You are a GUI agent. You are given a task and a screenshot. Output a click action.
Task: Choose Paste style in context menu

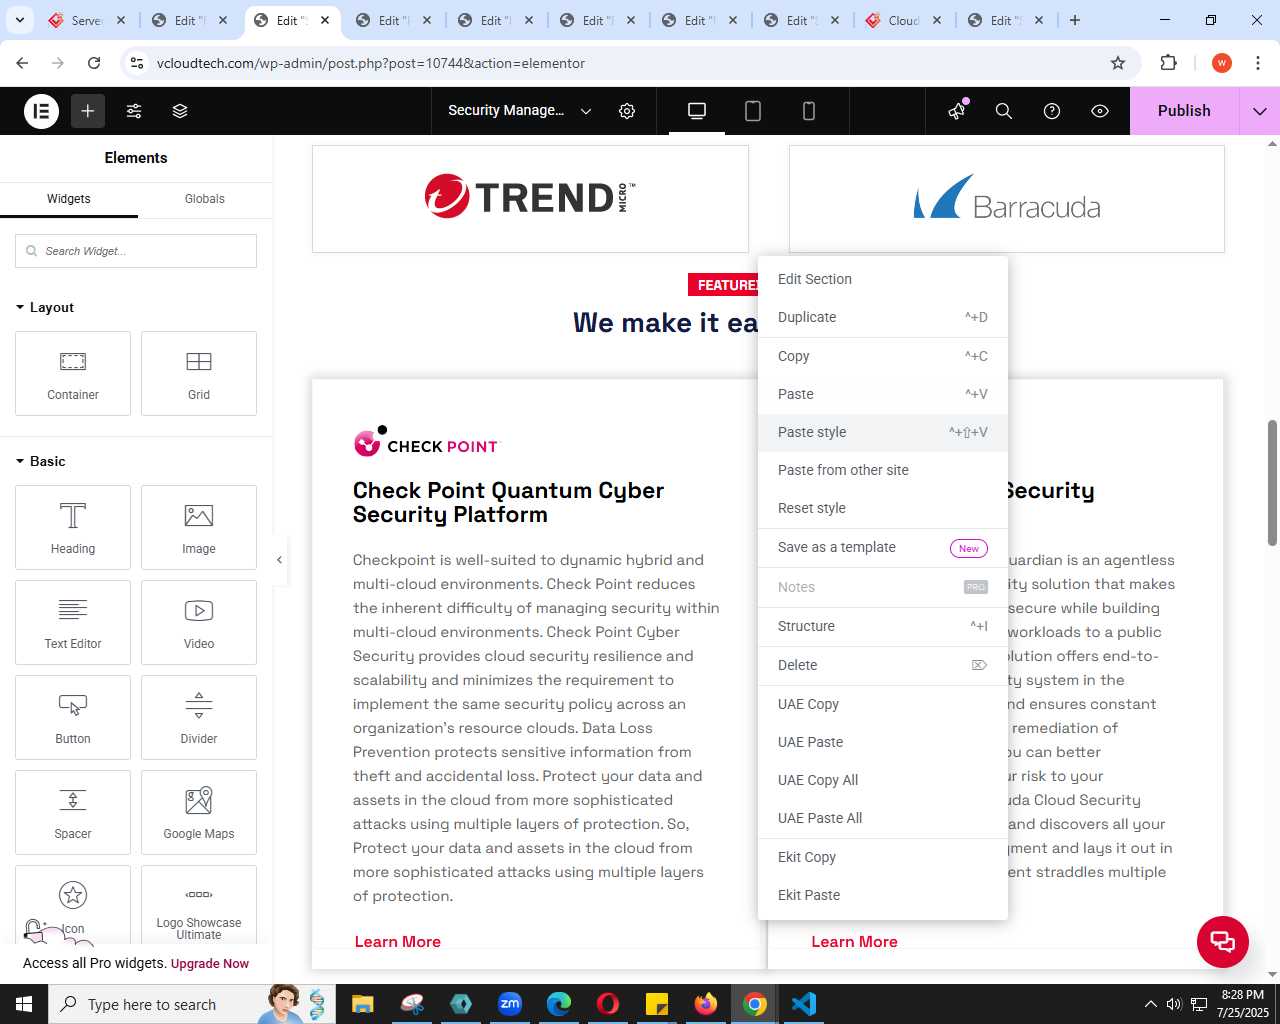click(883, 432)
